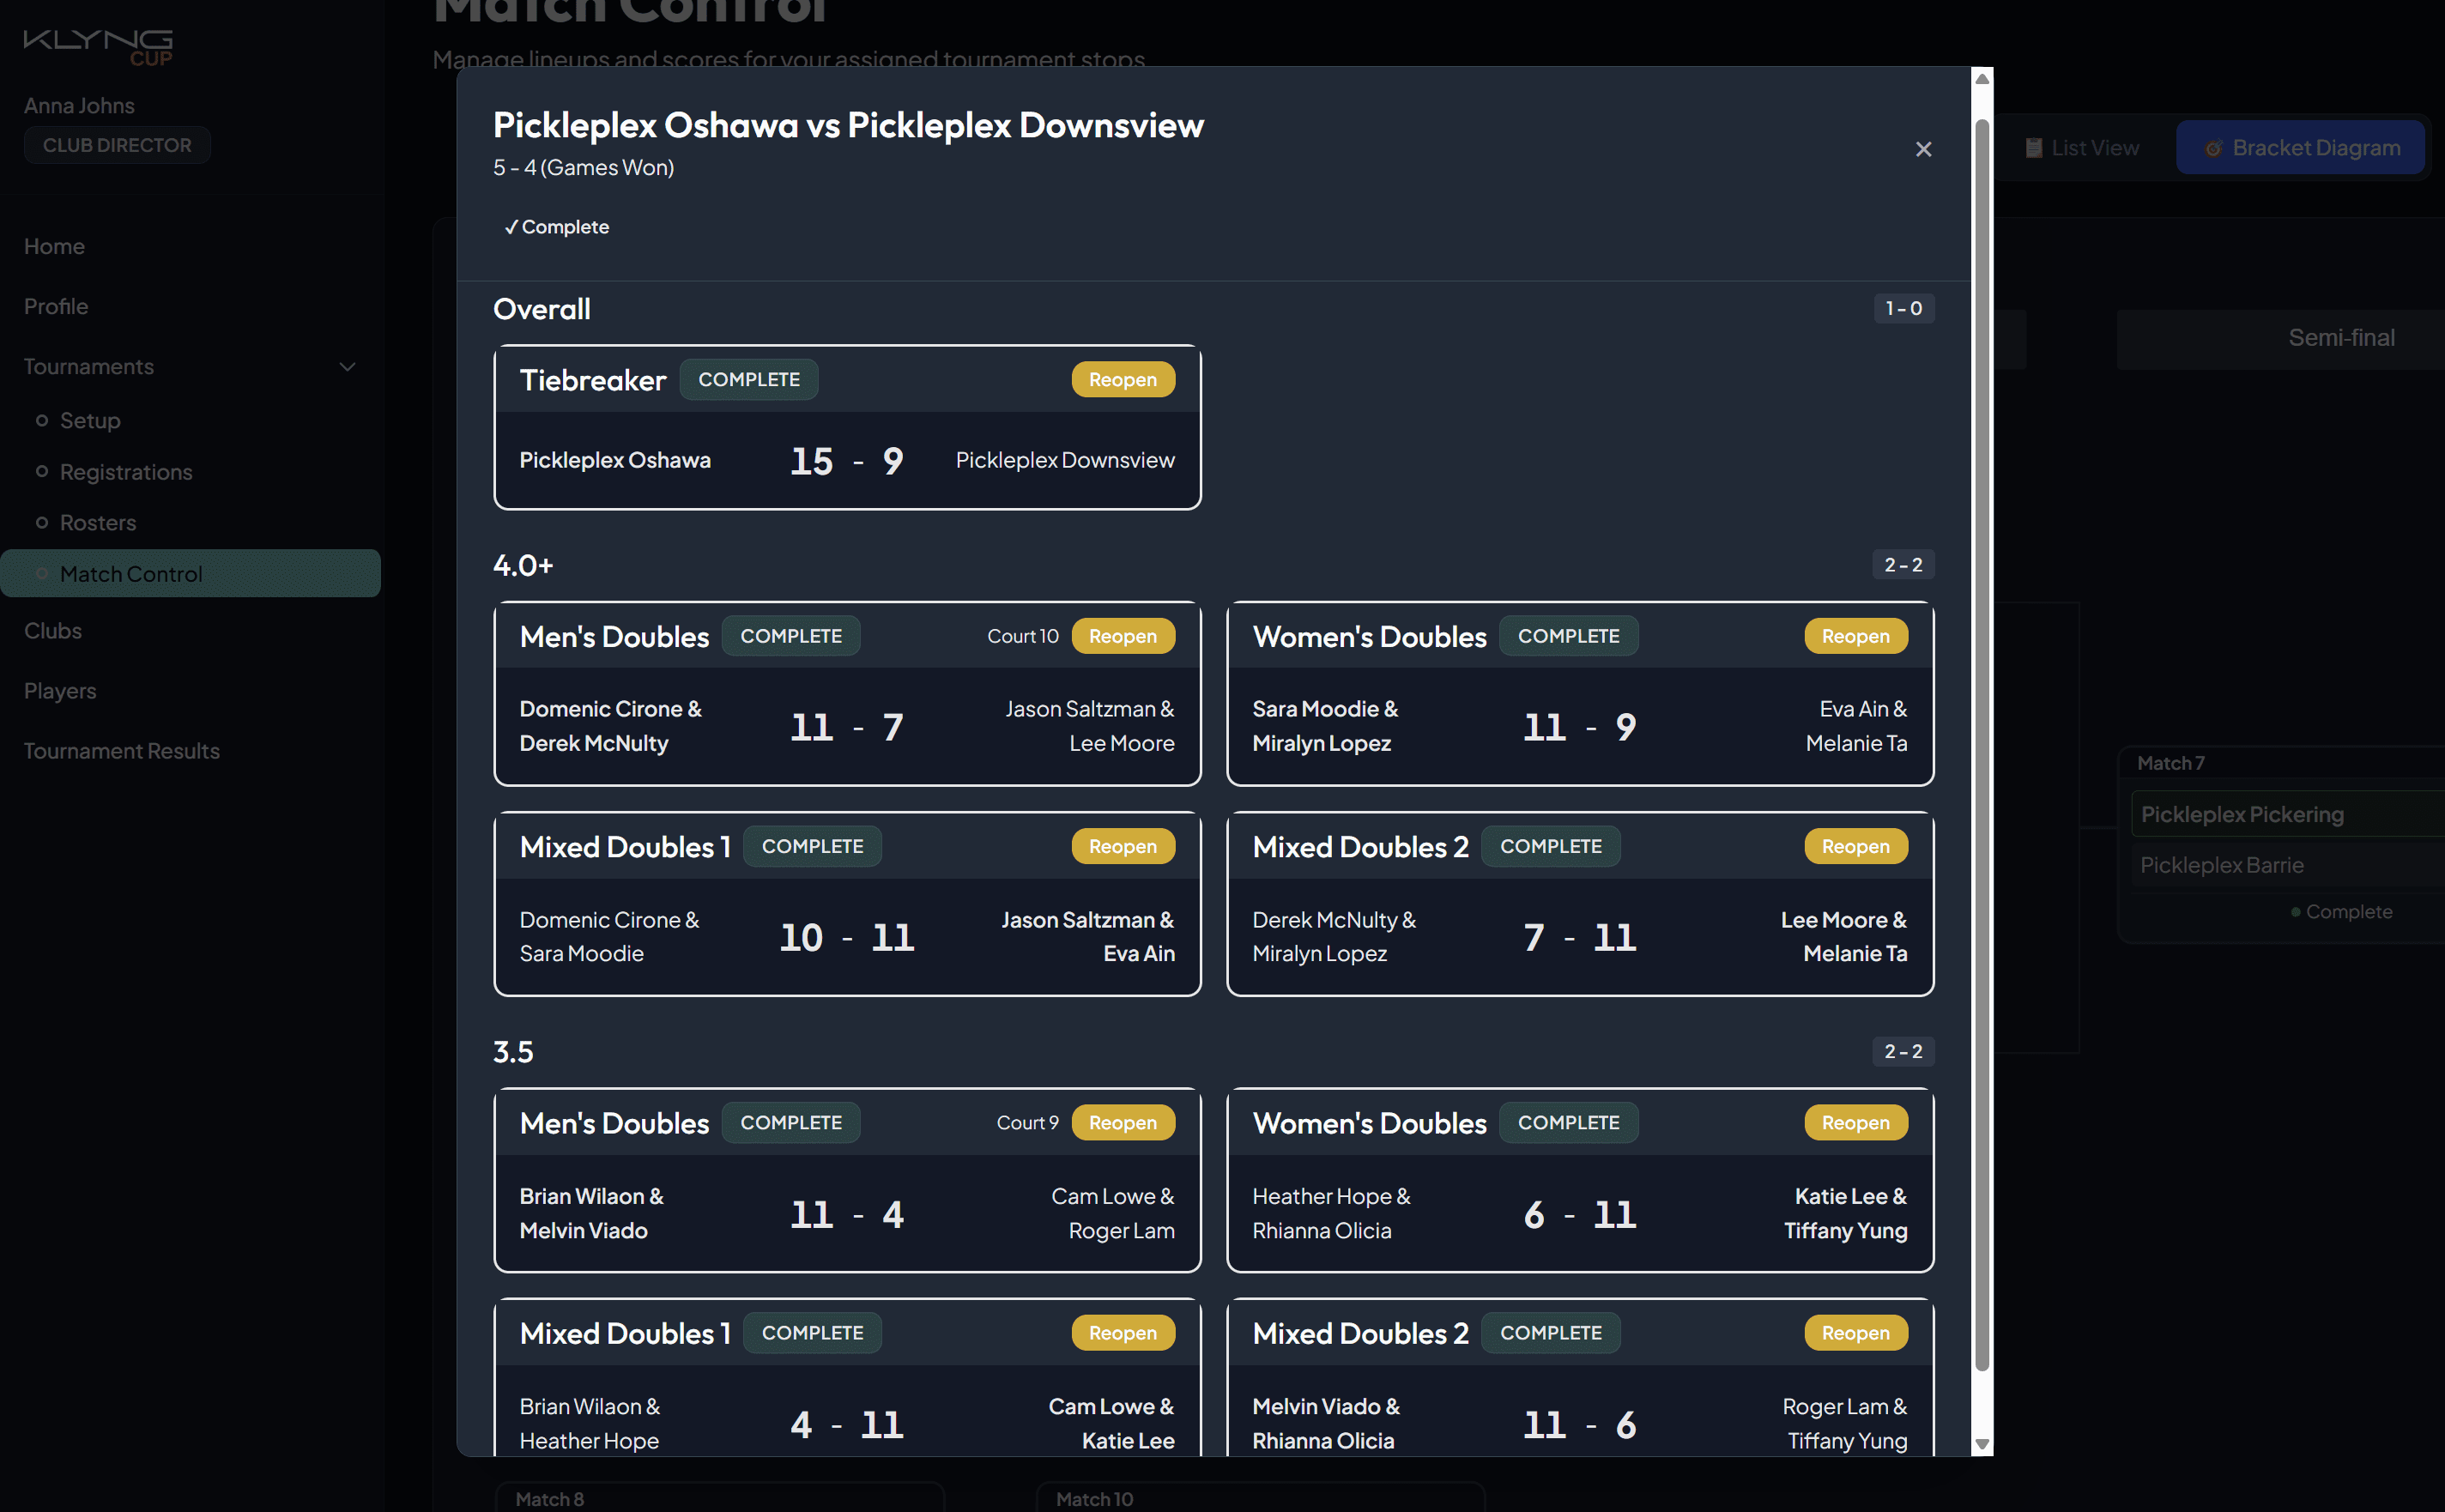Select the Setup sidebar item
Image resolution: width=2445 pixels, height=1512 pixels.
(90, 421)
